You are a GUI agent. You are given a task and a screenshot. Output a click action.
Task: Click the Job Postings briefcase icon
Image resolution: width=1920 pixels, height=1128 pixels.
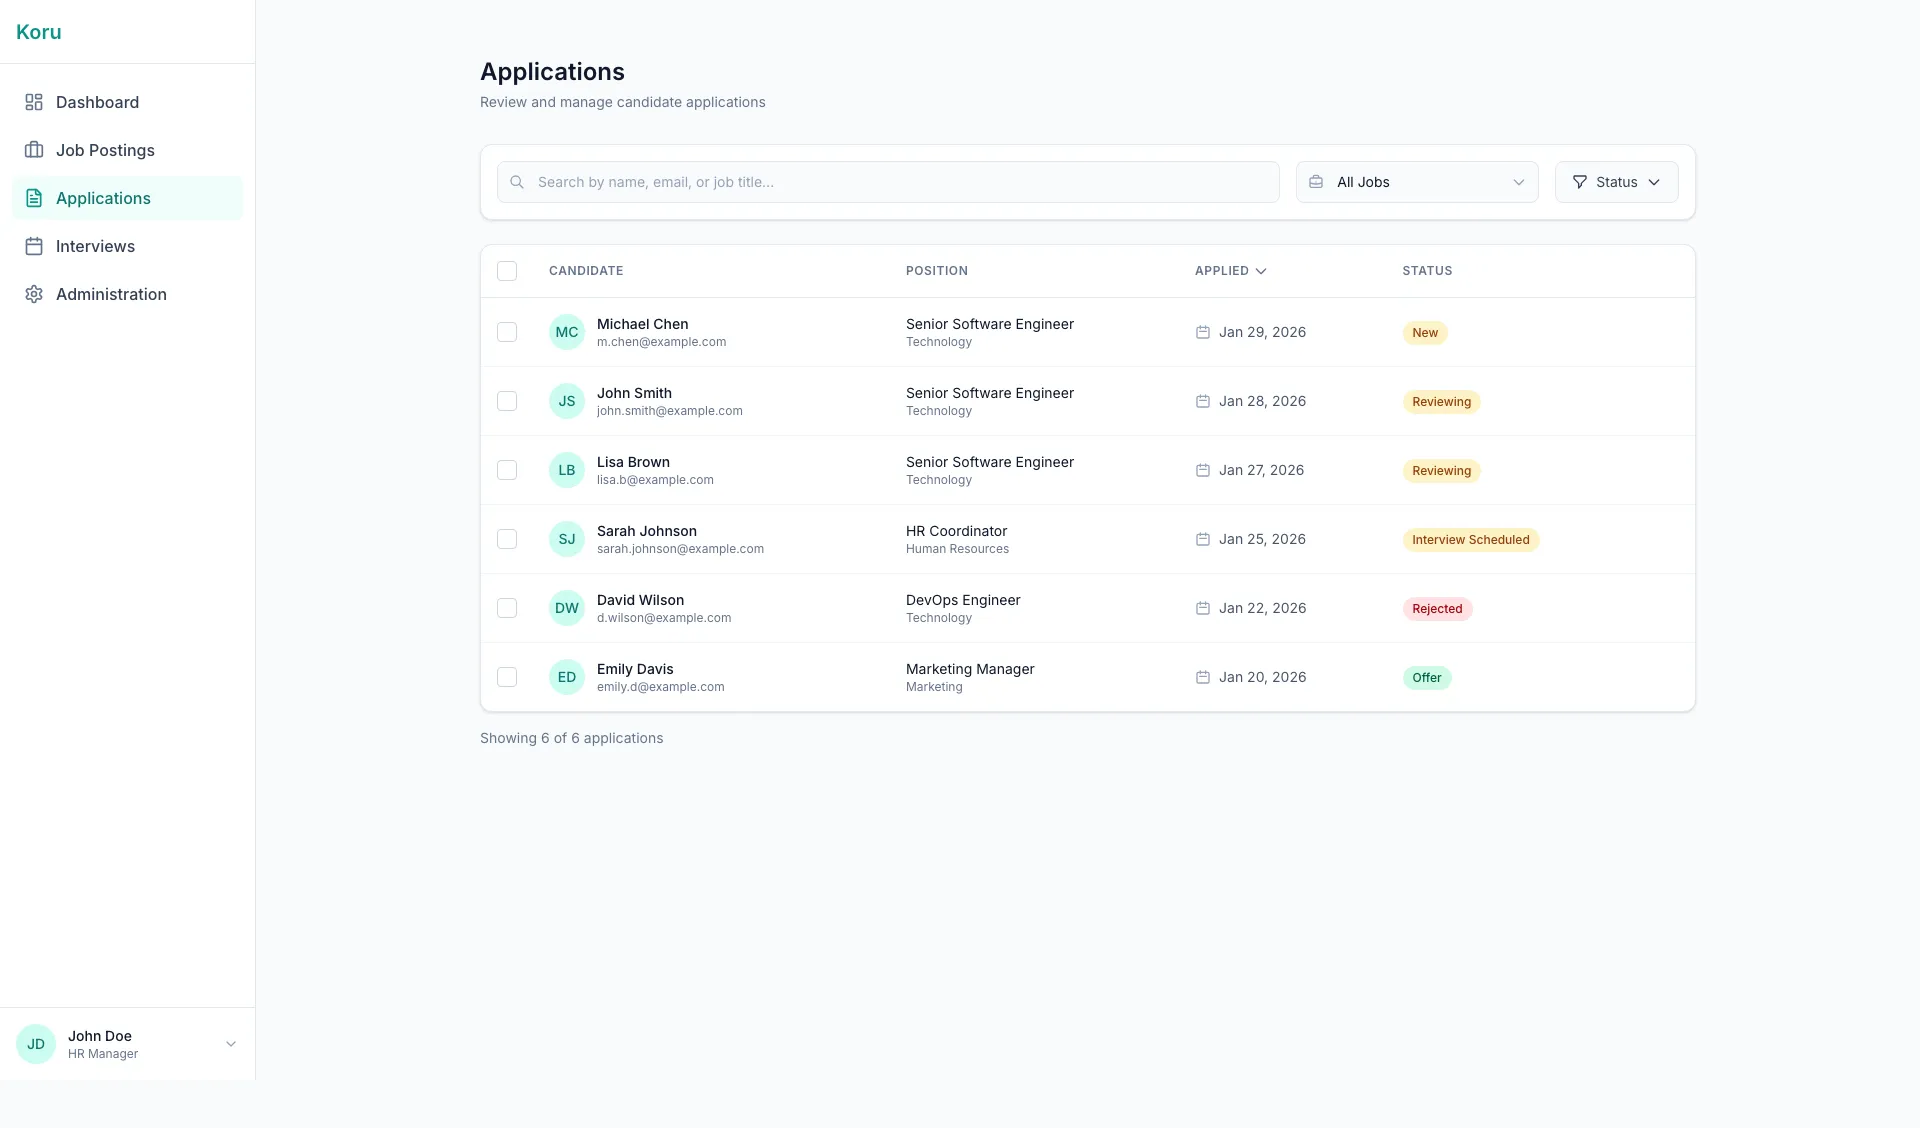coord(34,150)
